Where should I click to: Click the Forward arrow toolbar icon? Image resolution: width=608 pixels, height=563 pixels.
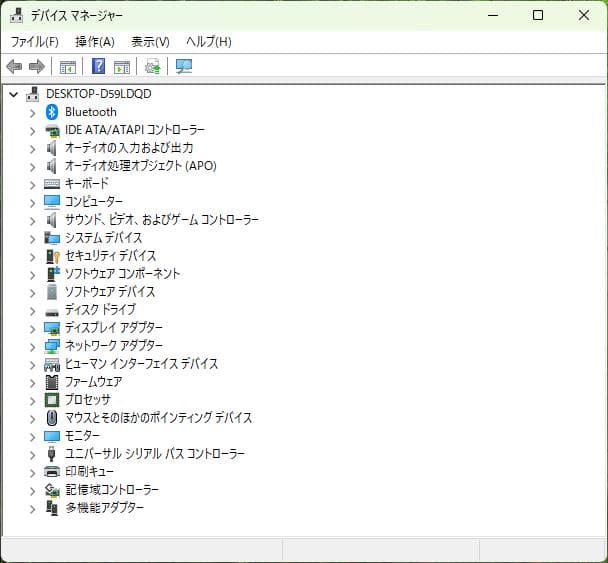(37, 67)
